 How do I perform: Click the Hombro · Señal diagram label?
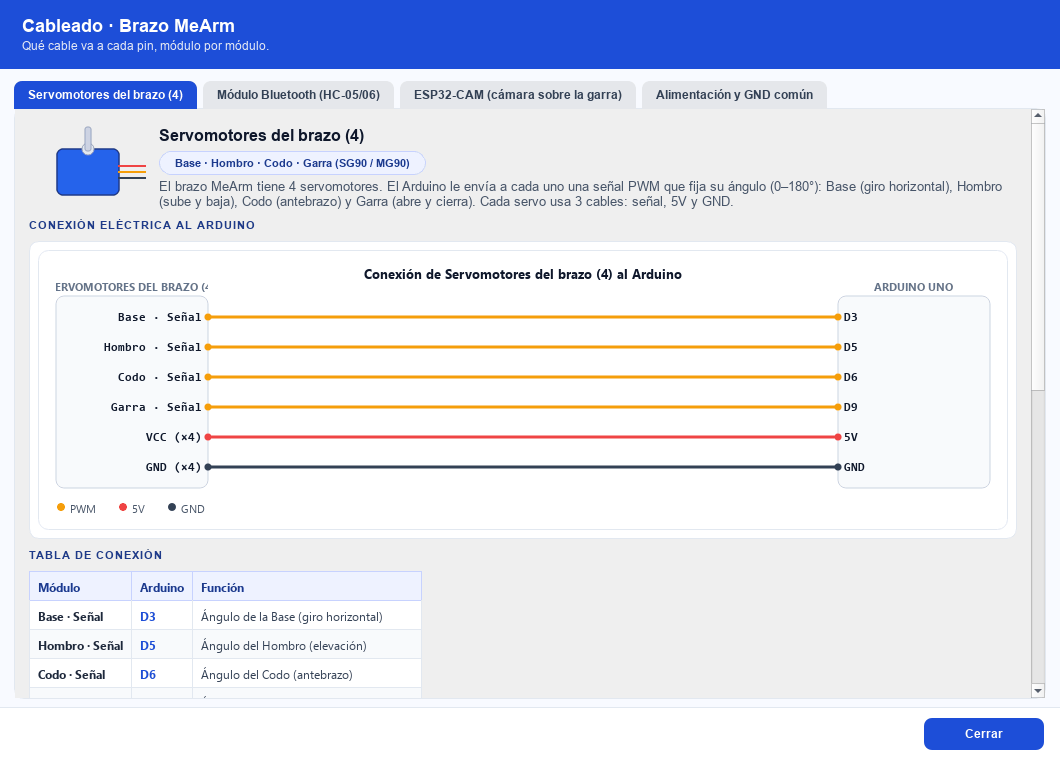(152, 347)
